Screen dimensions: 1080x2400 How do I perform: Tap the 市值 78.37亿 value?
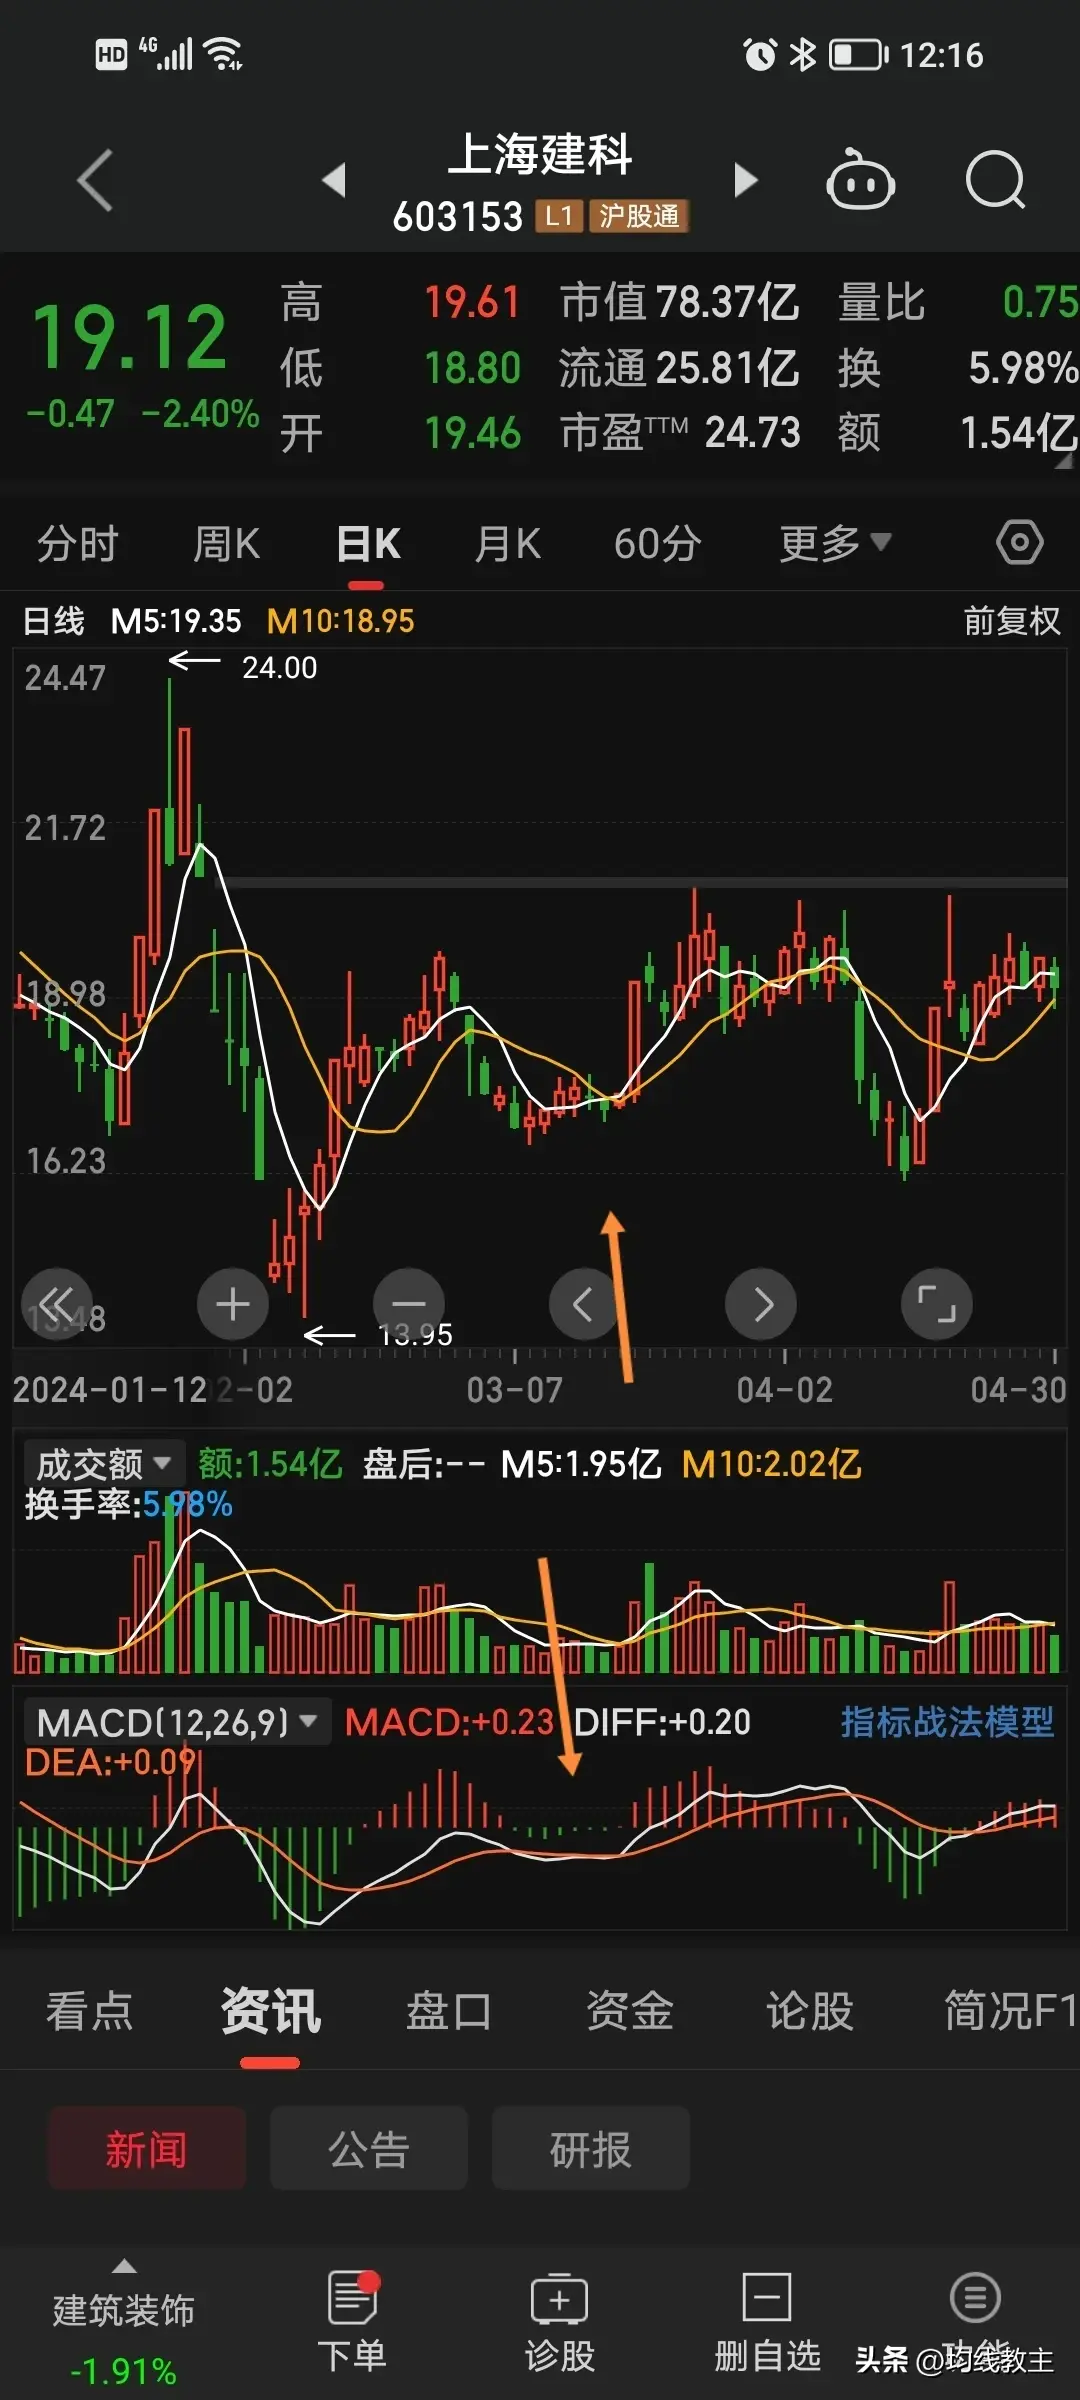679,302
